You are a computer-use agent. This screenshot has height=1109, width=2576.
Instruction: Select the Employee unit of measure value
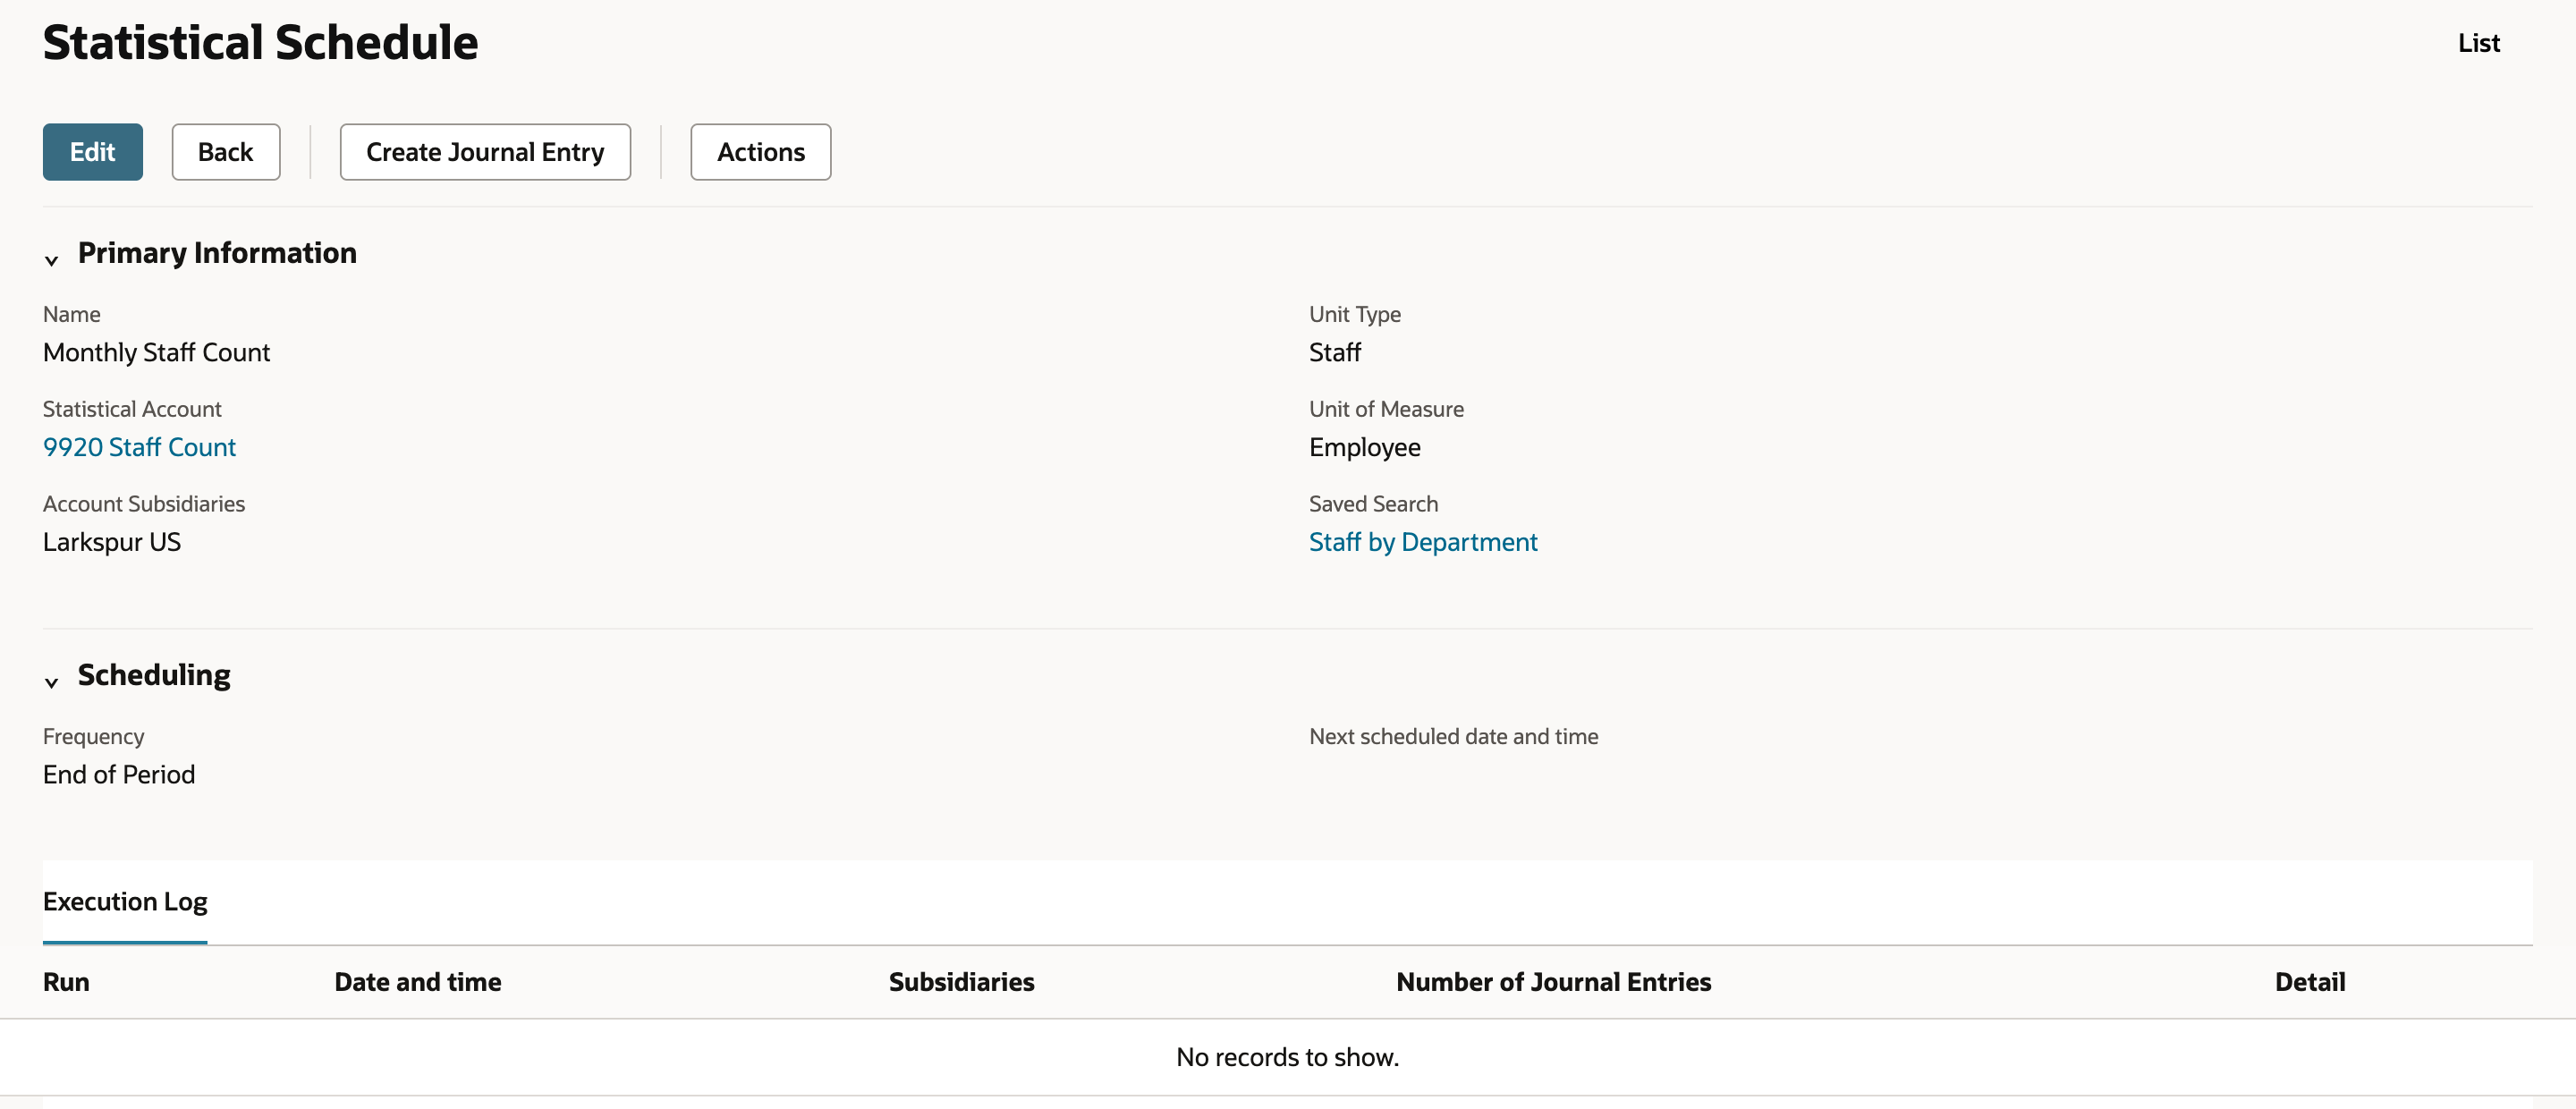[1364, 447]
